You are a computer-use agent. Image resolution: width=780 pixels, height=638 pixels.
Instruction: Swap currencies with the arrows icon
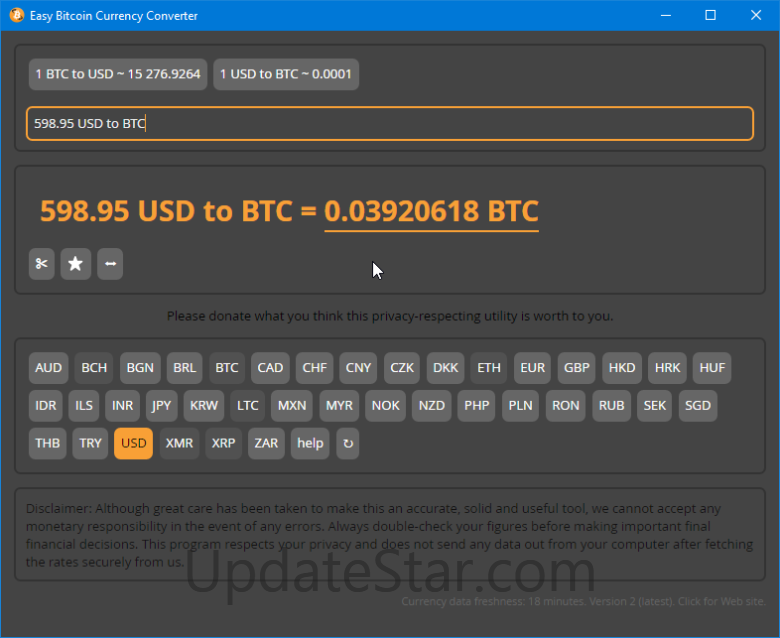(110, 264)
